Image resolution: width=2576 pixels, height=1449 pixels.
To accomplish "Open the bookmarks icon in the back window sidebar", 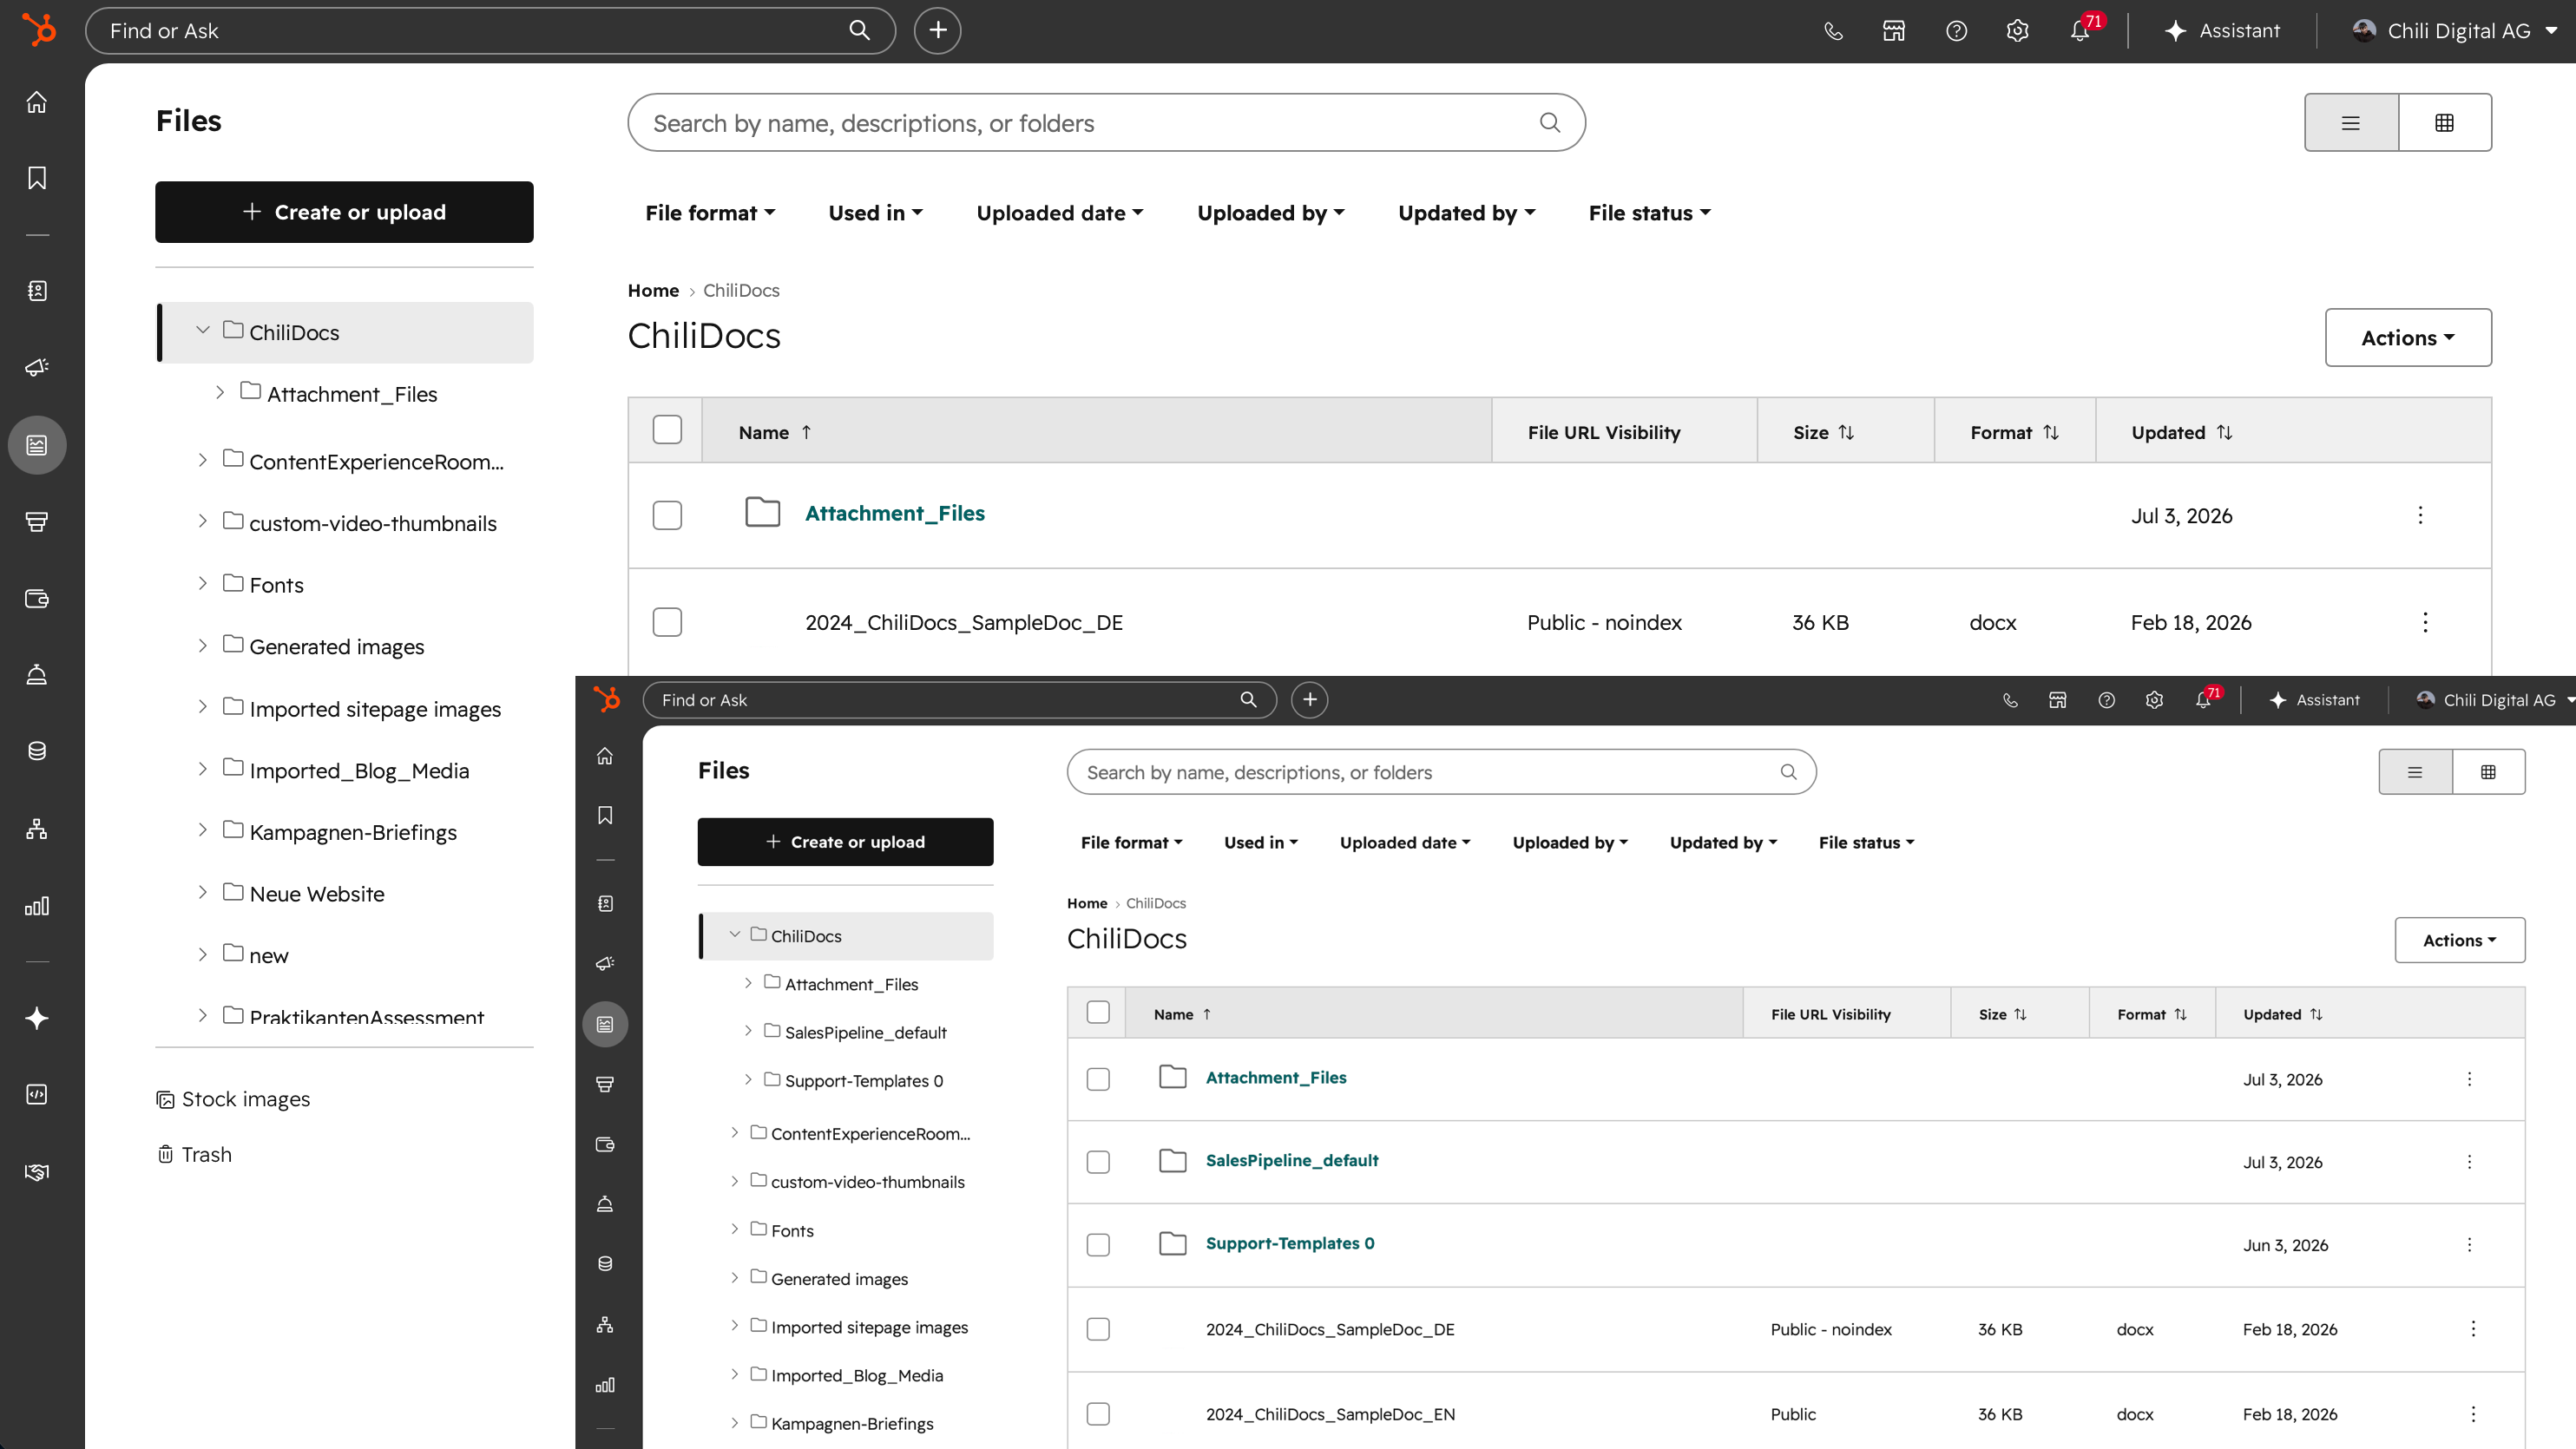I will (x=37, y=178).
